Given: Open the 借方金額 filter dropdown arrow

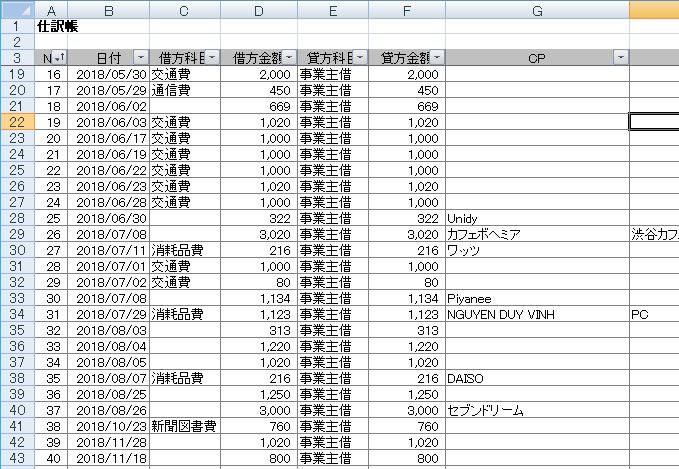Looking at the screenshot, I should coord(289,58).
